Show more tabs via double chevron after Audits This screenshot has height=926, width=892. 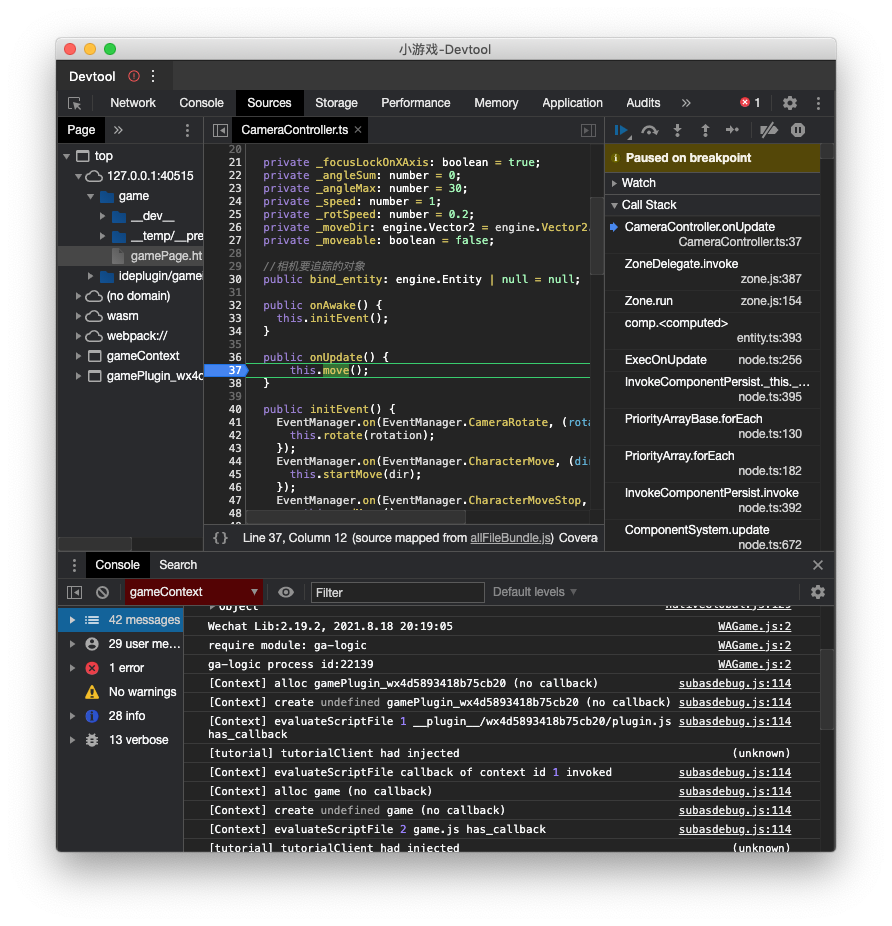(x=686, y=103)
